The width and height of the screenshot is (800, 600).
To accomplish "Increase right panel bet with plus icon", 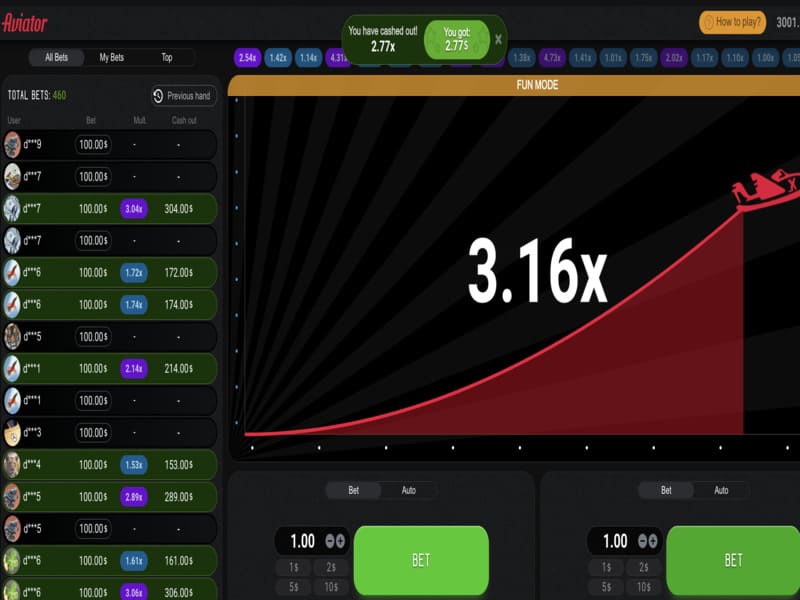I will tap(653, 541).
